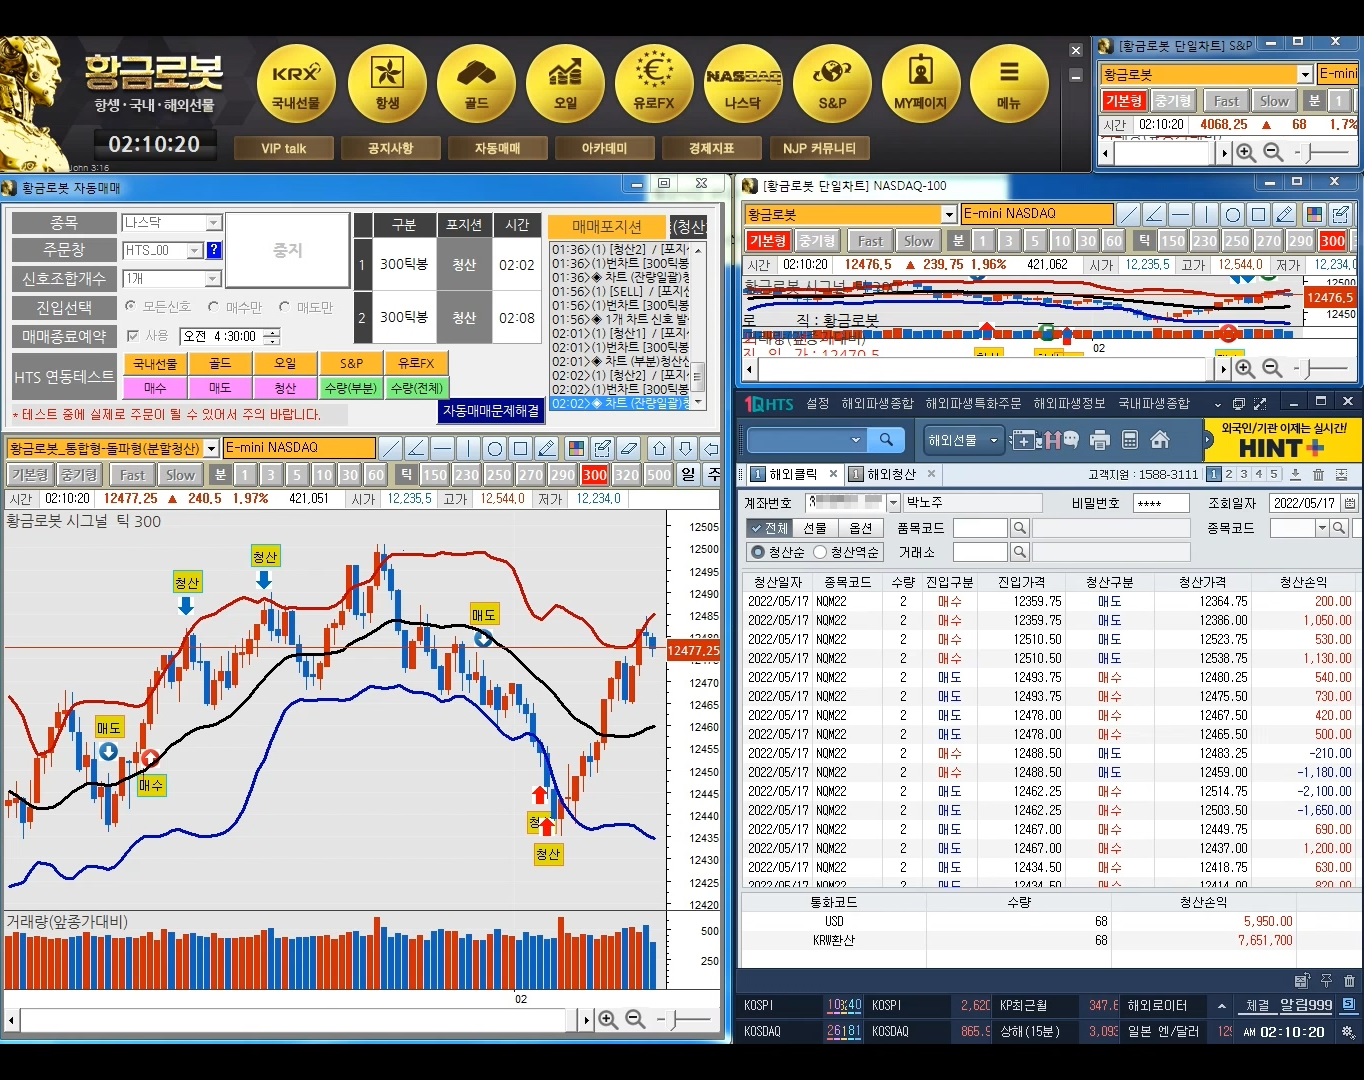Image resolution: width=1372 pixels, height=1080 pixels.
Task: Open the 항셍 gold round icon
Action: 387,84
